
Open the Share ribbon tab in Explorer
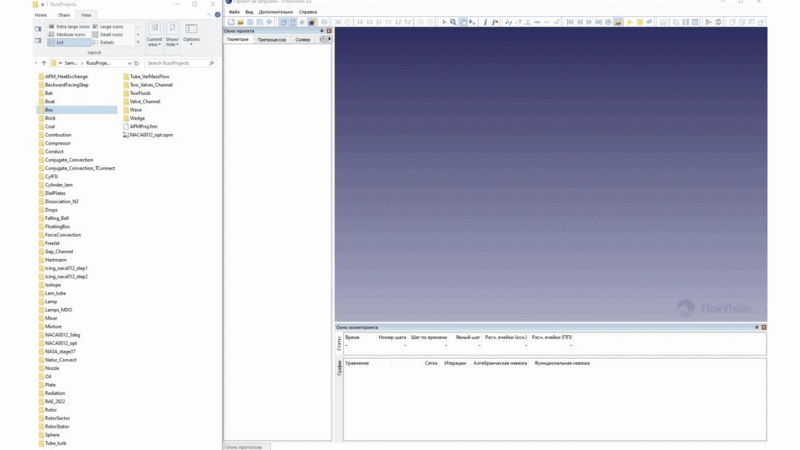pos(64,15)
